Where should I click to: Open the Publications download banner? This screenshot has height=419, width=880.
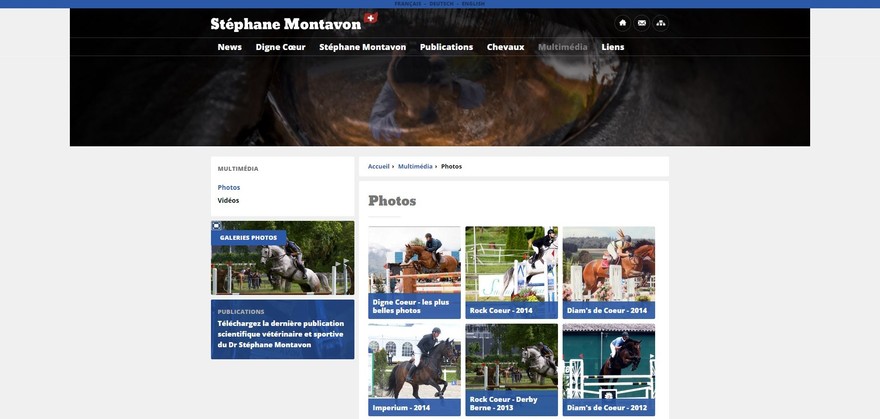tap(282, 329)
